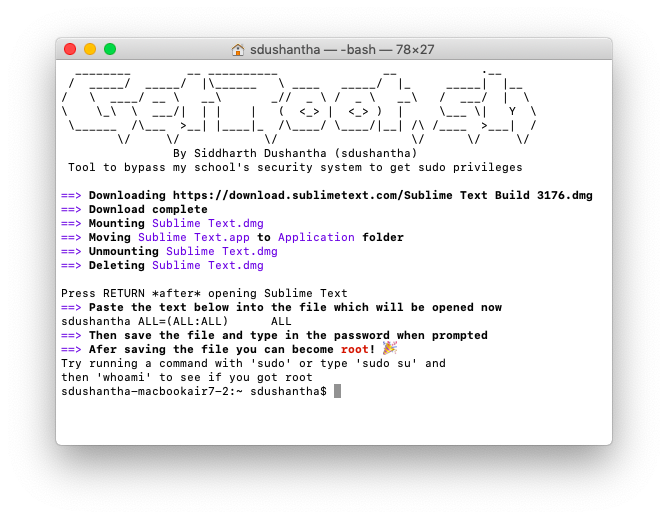Click the 'Press RETURN *after*' instruction line
Image resolution: width=668 pixels, height=519 pixels.
204,293
